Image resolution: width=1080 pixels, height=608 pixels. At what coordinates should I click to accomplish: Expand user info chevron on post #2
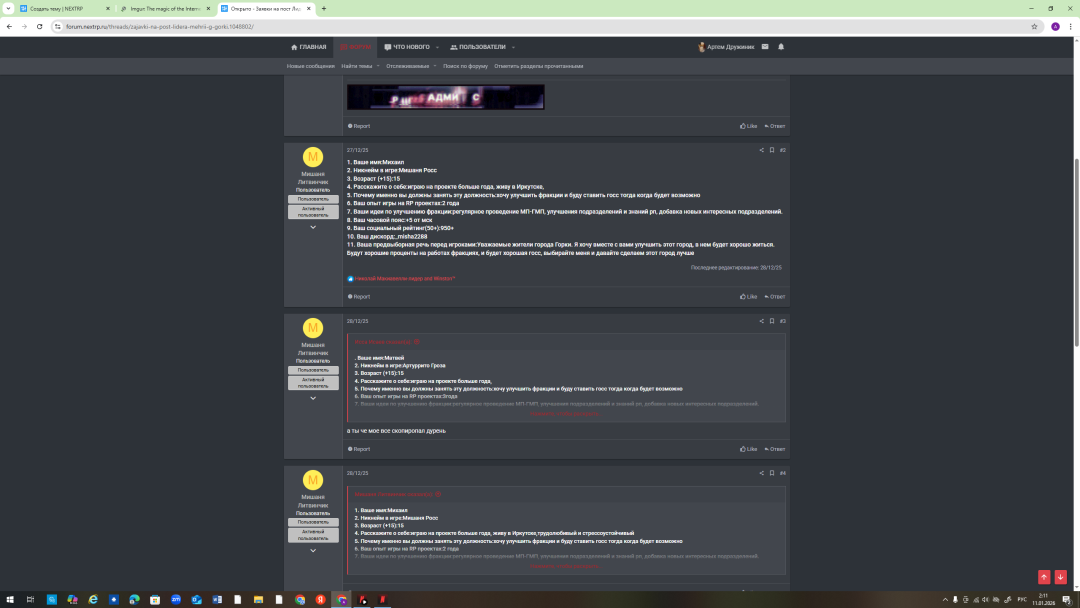pos(313,227)
